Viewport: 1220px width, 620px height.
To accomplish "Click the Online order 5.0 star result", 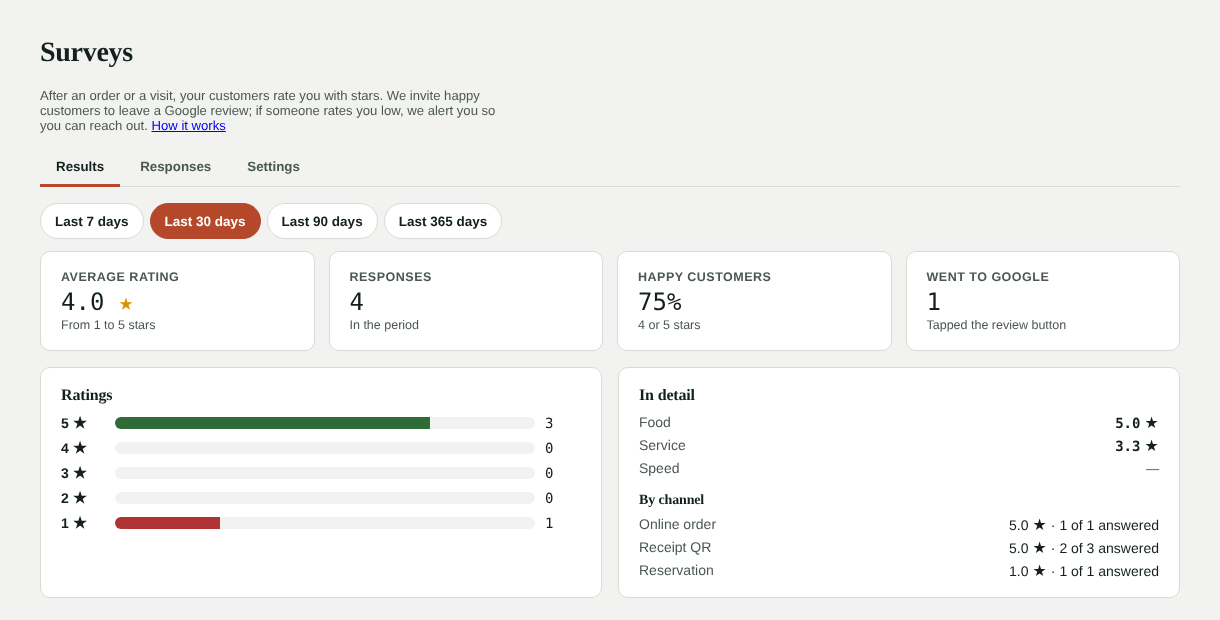I will point(1027,525).
